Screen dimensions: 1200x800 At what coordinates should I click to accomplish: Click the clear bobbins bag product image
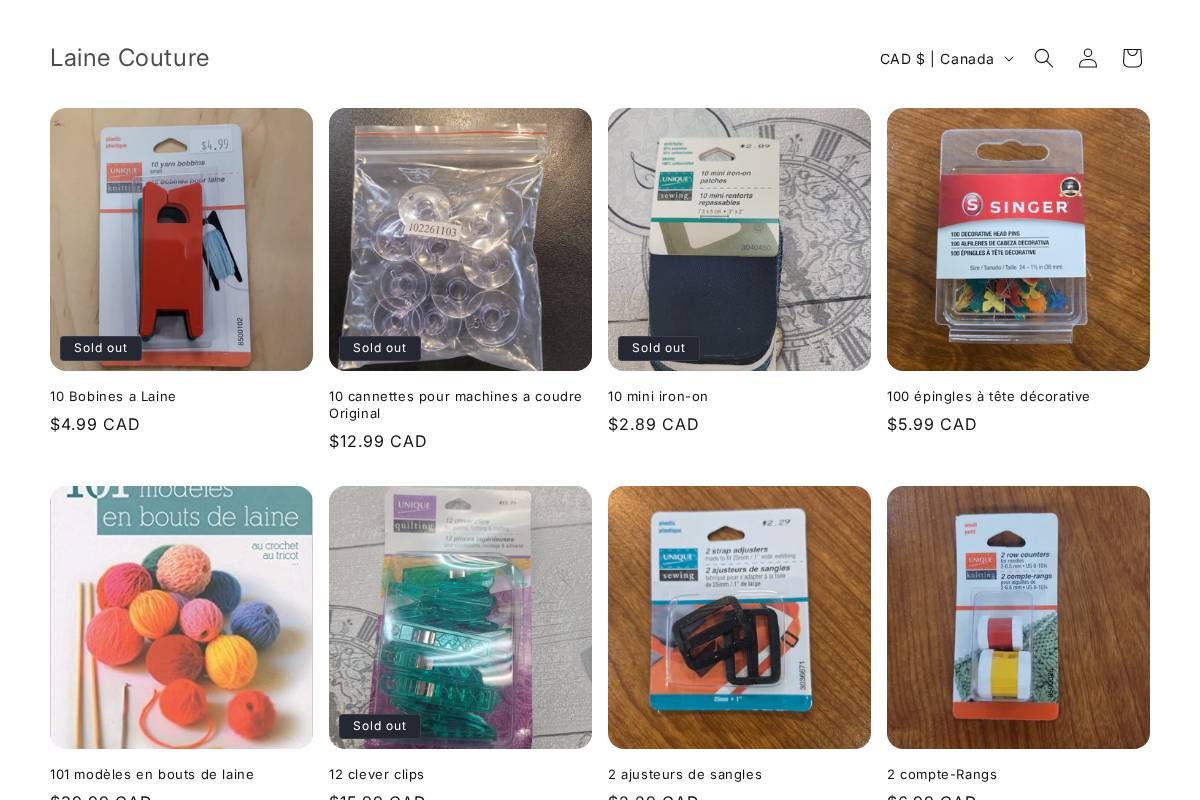tap(460, 239)
